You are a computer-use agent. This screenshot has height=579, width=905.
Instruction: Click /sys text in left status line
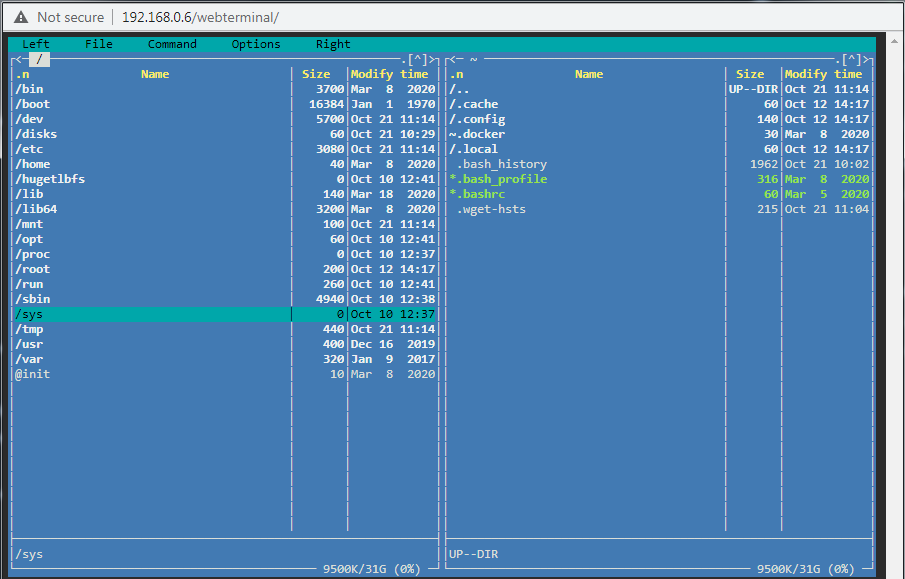(x=29, y=554)
